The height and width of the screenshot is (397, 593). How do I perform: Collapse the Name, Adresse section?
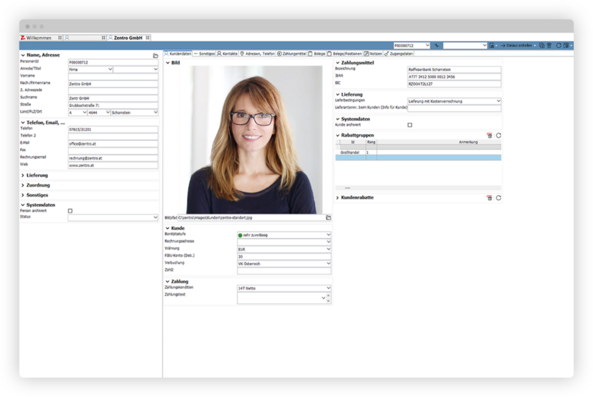point(23,55)
